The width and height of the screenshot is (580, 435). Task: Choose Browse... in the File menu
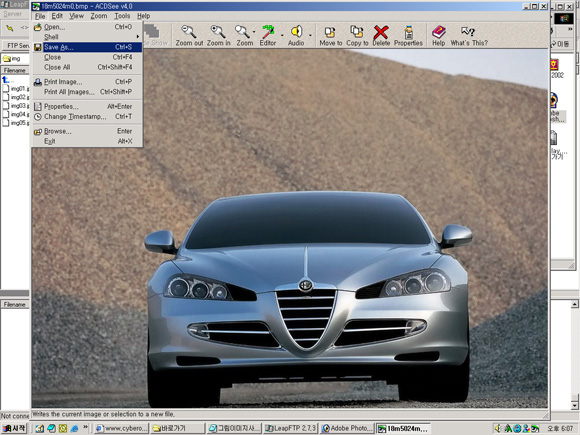(x=87, y=131)
